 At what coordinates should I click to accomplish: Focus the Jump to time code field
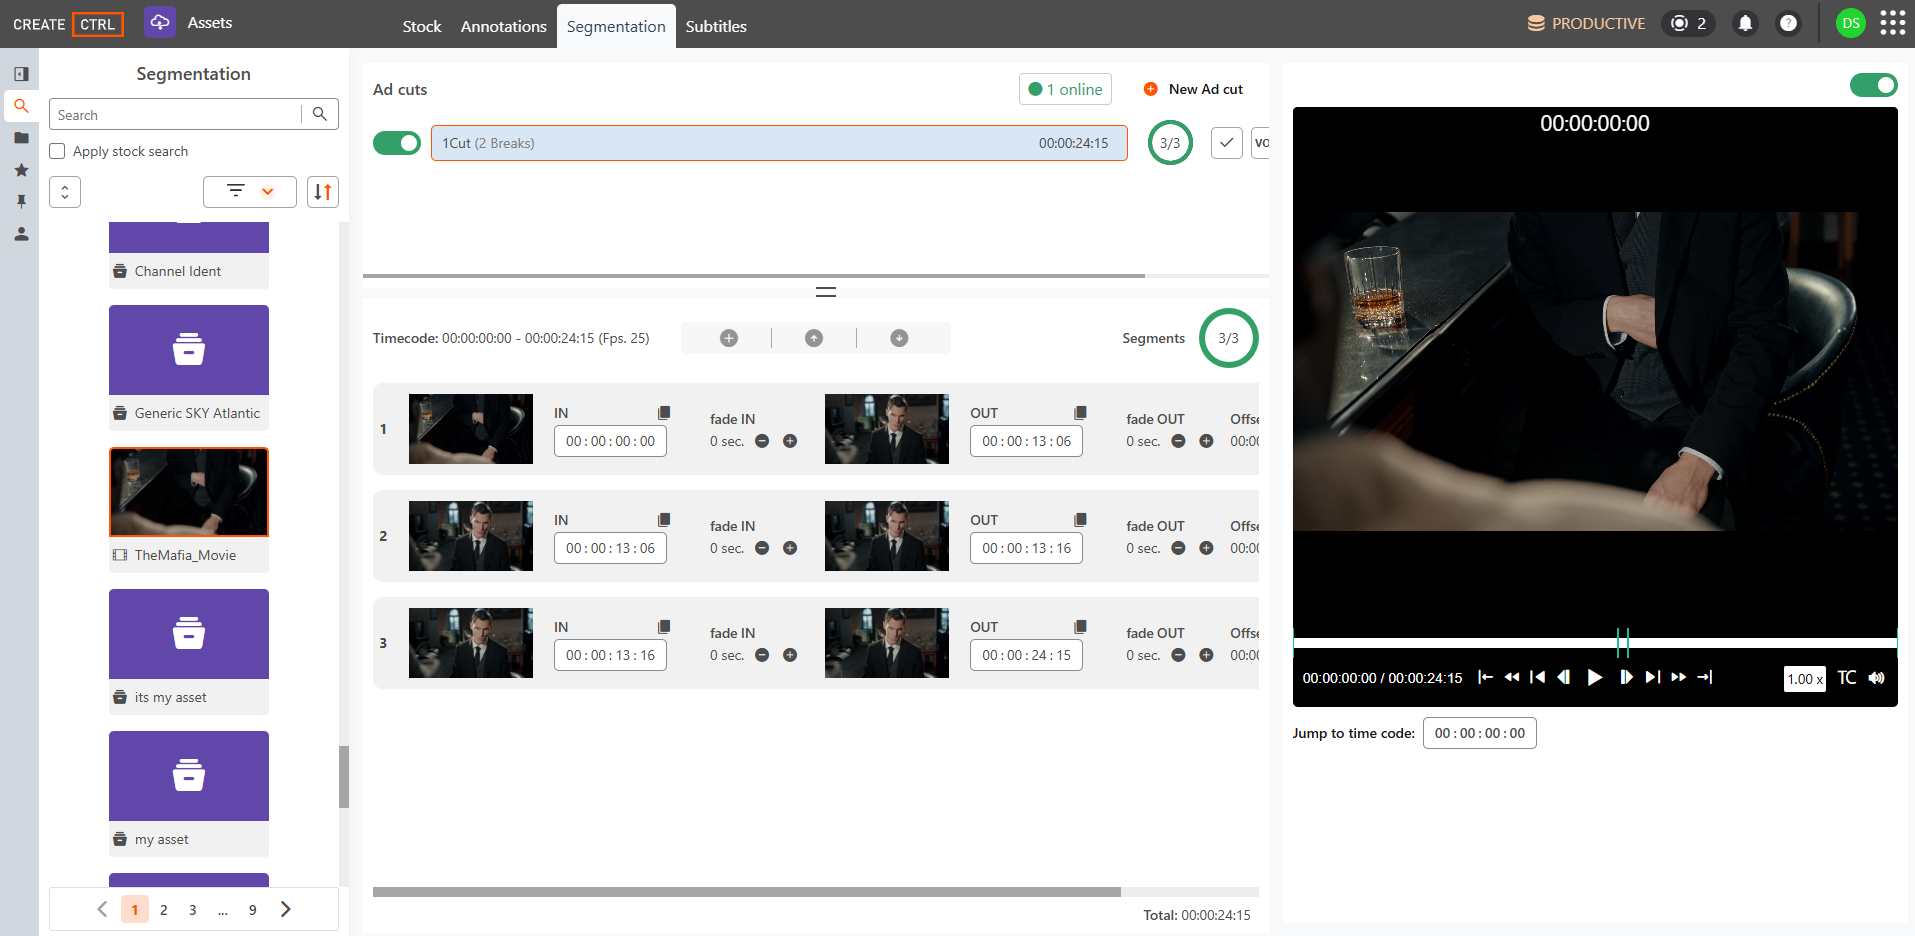coord(1480,733)
